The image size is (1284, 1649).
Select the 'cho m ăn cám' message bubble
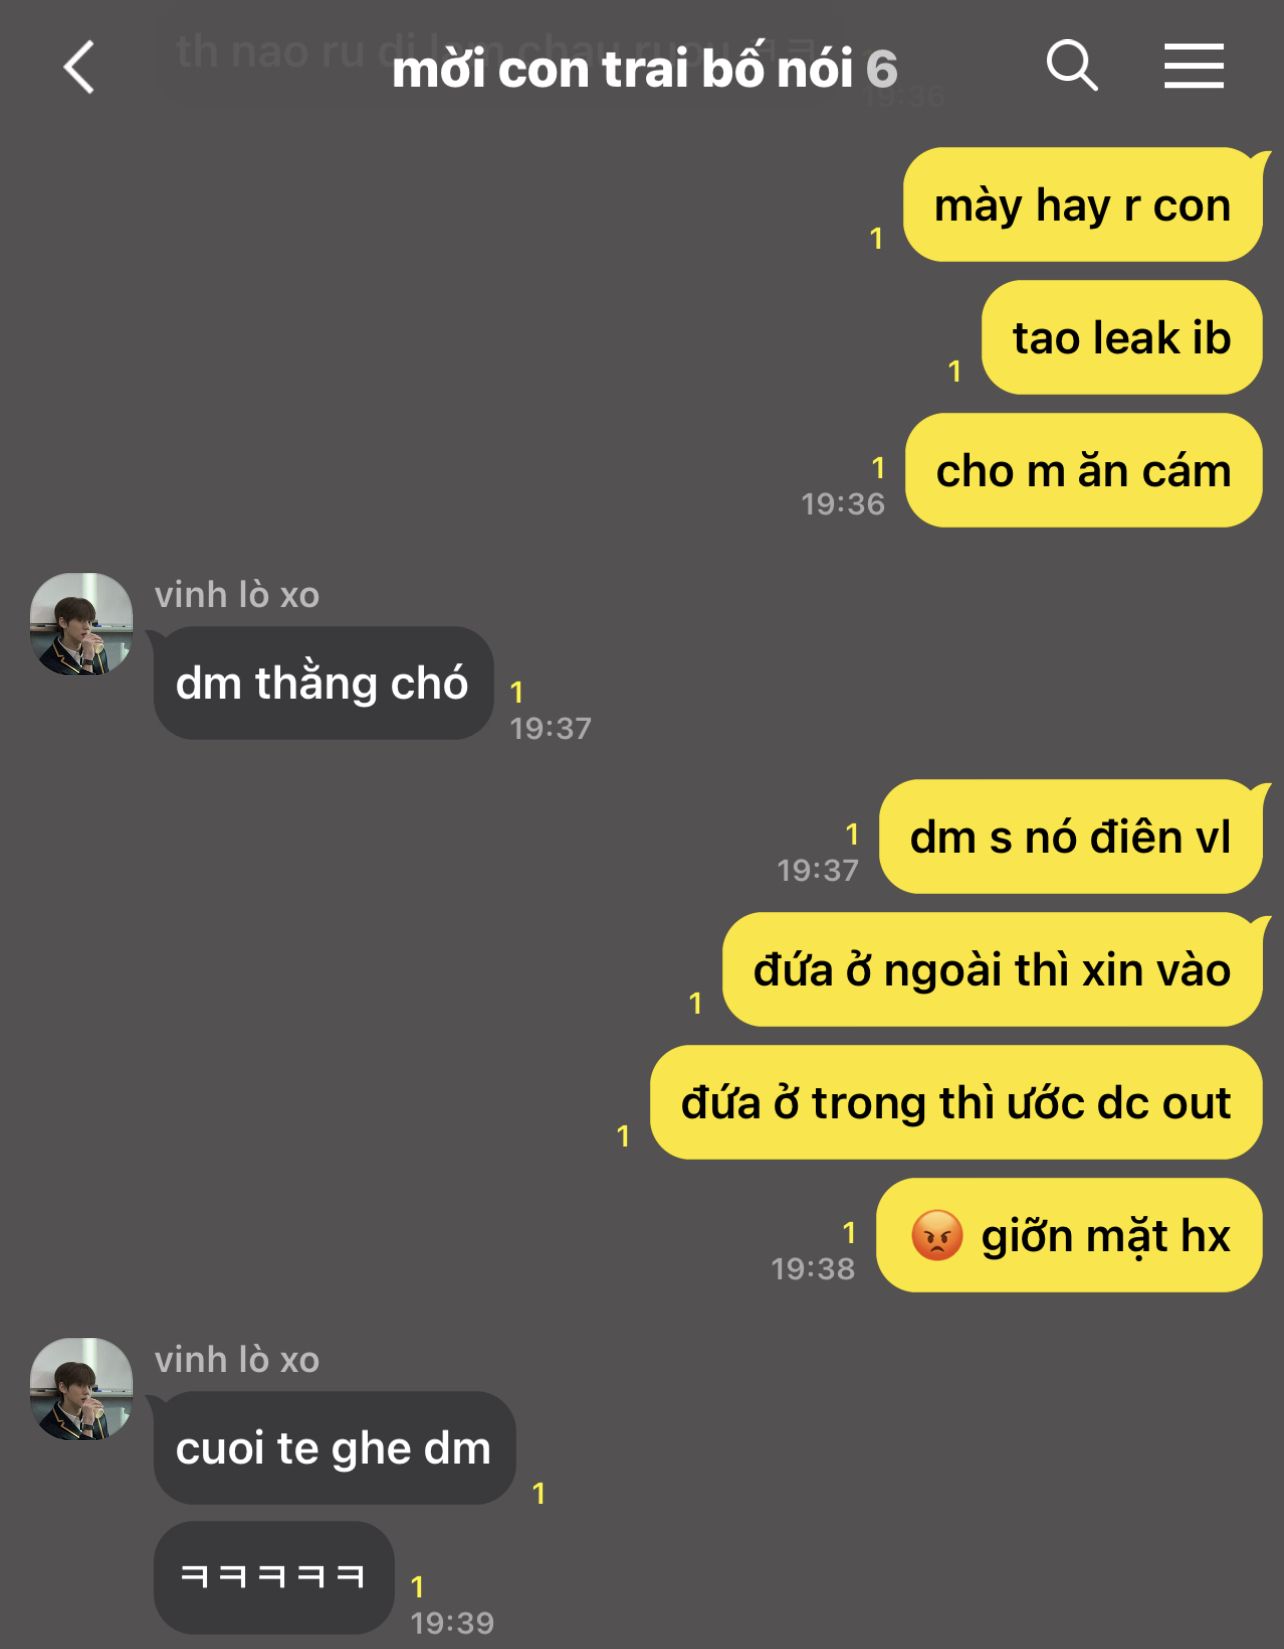tap(1084, 470)
